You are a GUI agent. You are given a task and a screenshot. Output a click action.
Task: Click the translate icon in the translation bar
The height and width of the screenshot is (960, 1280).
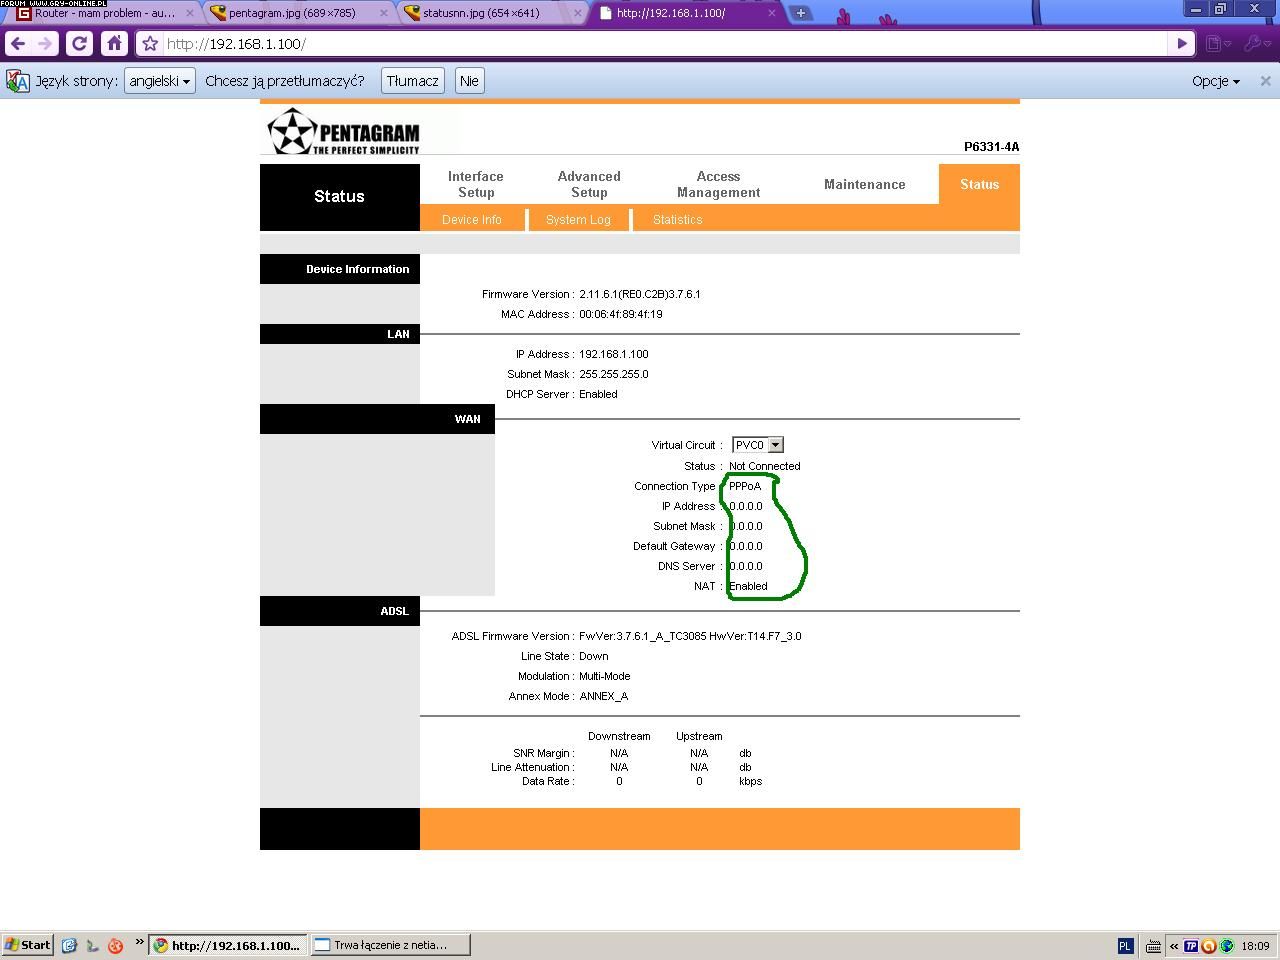pos(18,81)
